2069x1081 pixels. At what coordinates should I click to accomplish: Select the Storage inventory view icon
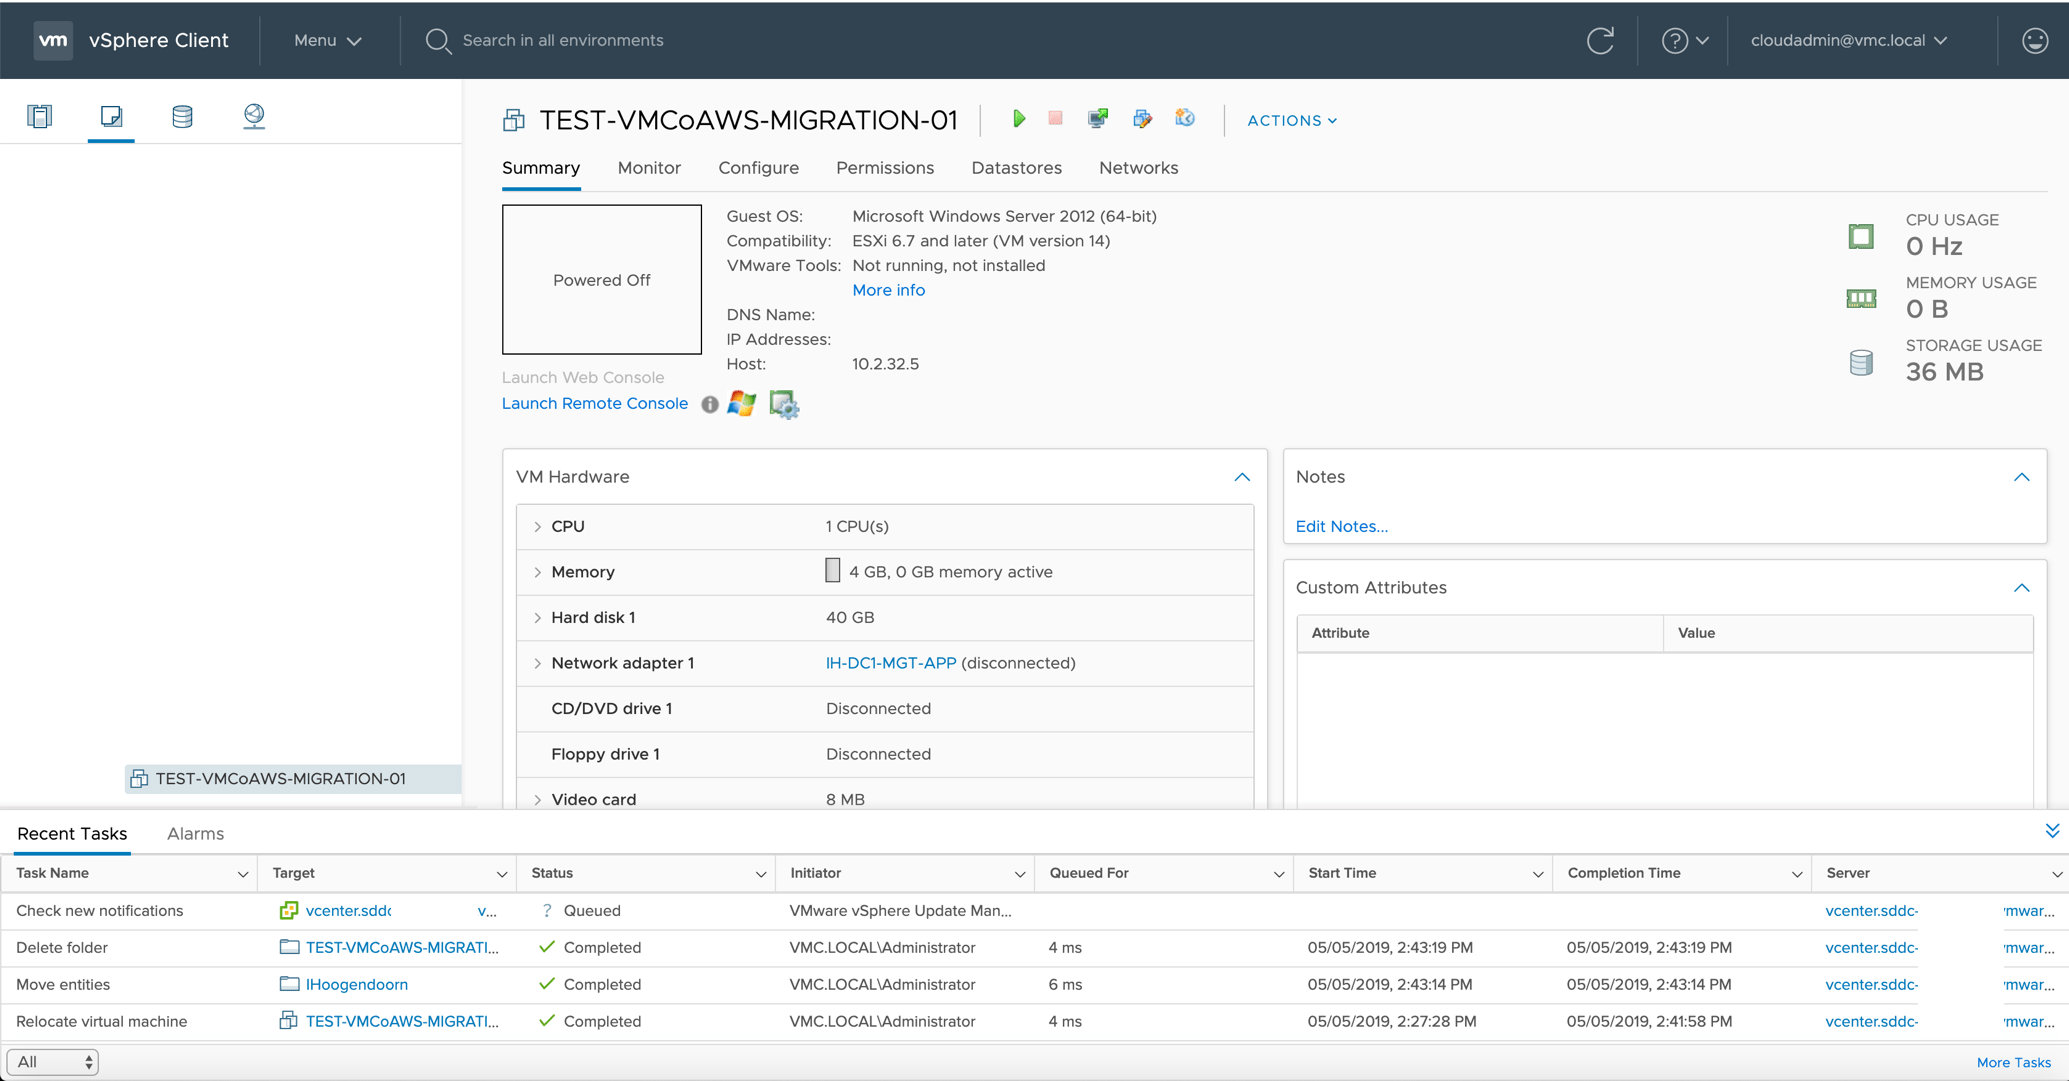pyautogui.click(x=182, y=116)
